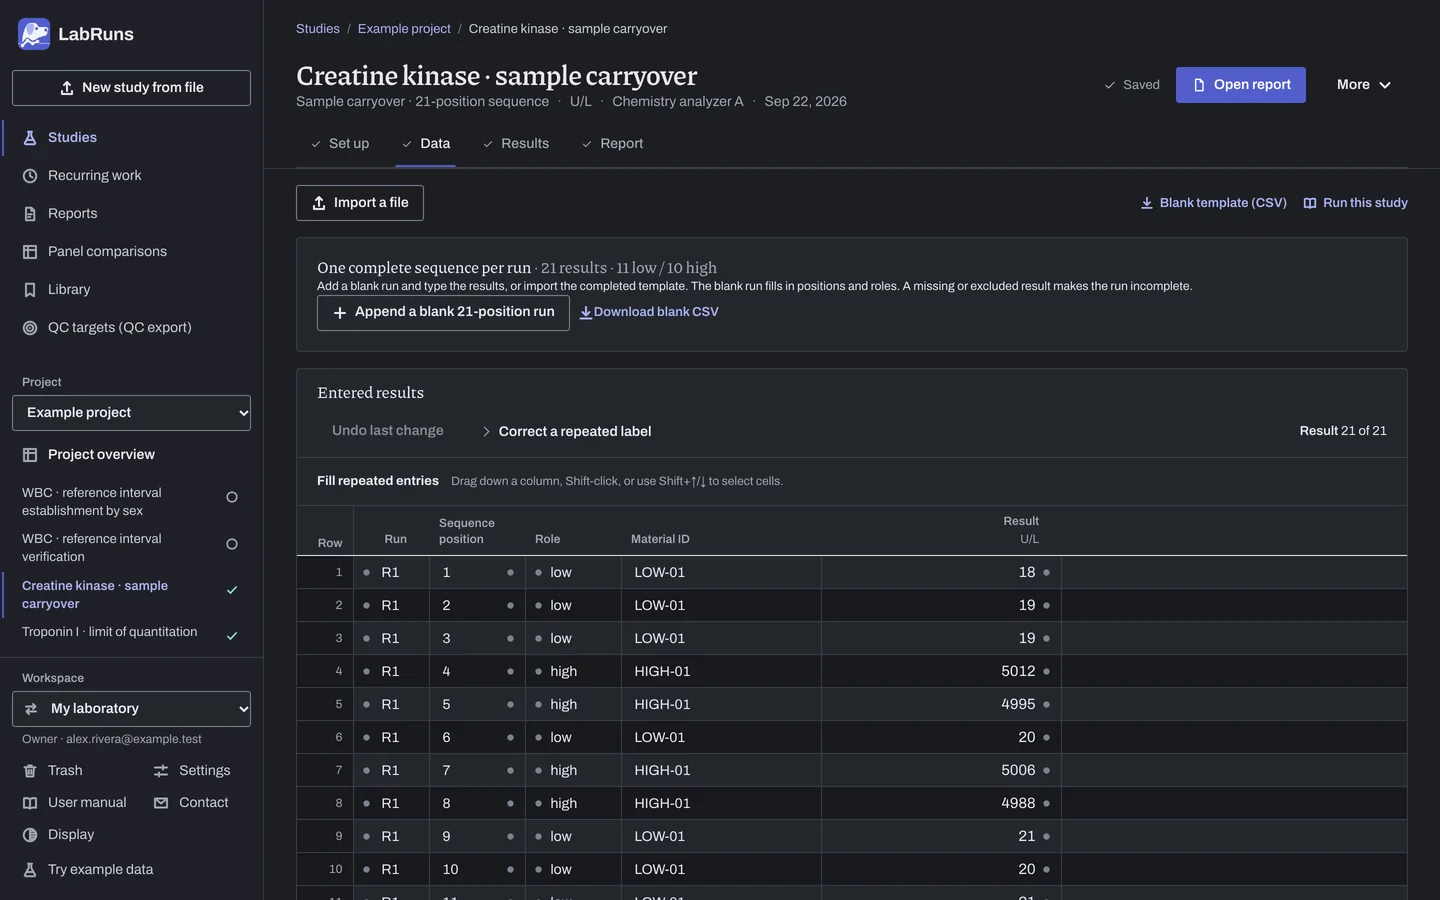
Task: Switch to the Report tab
Action: [612, 144]
